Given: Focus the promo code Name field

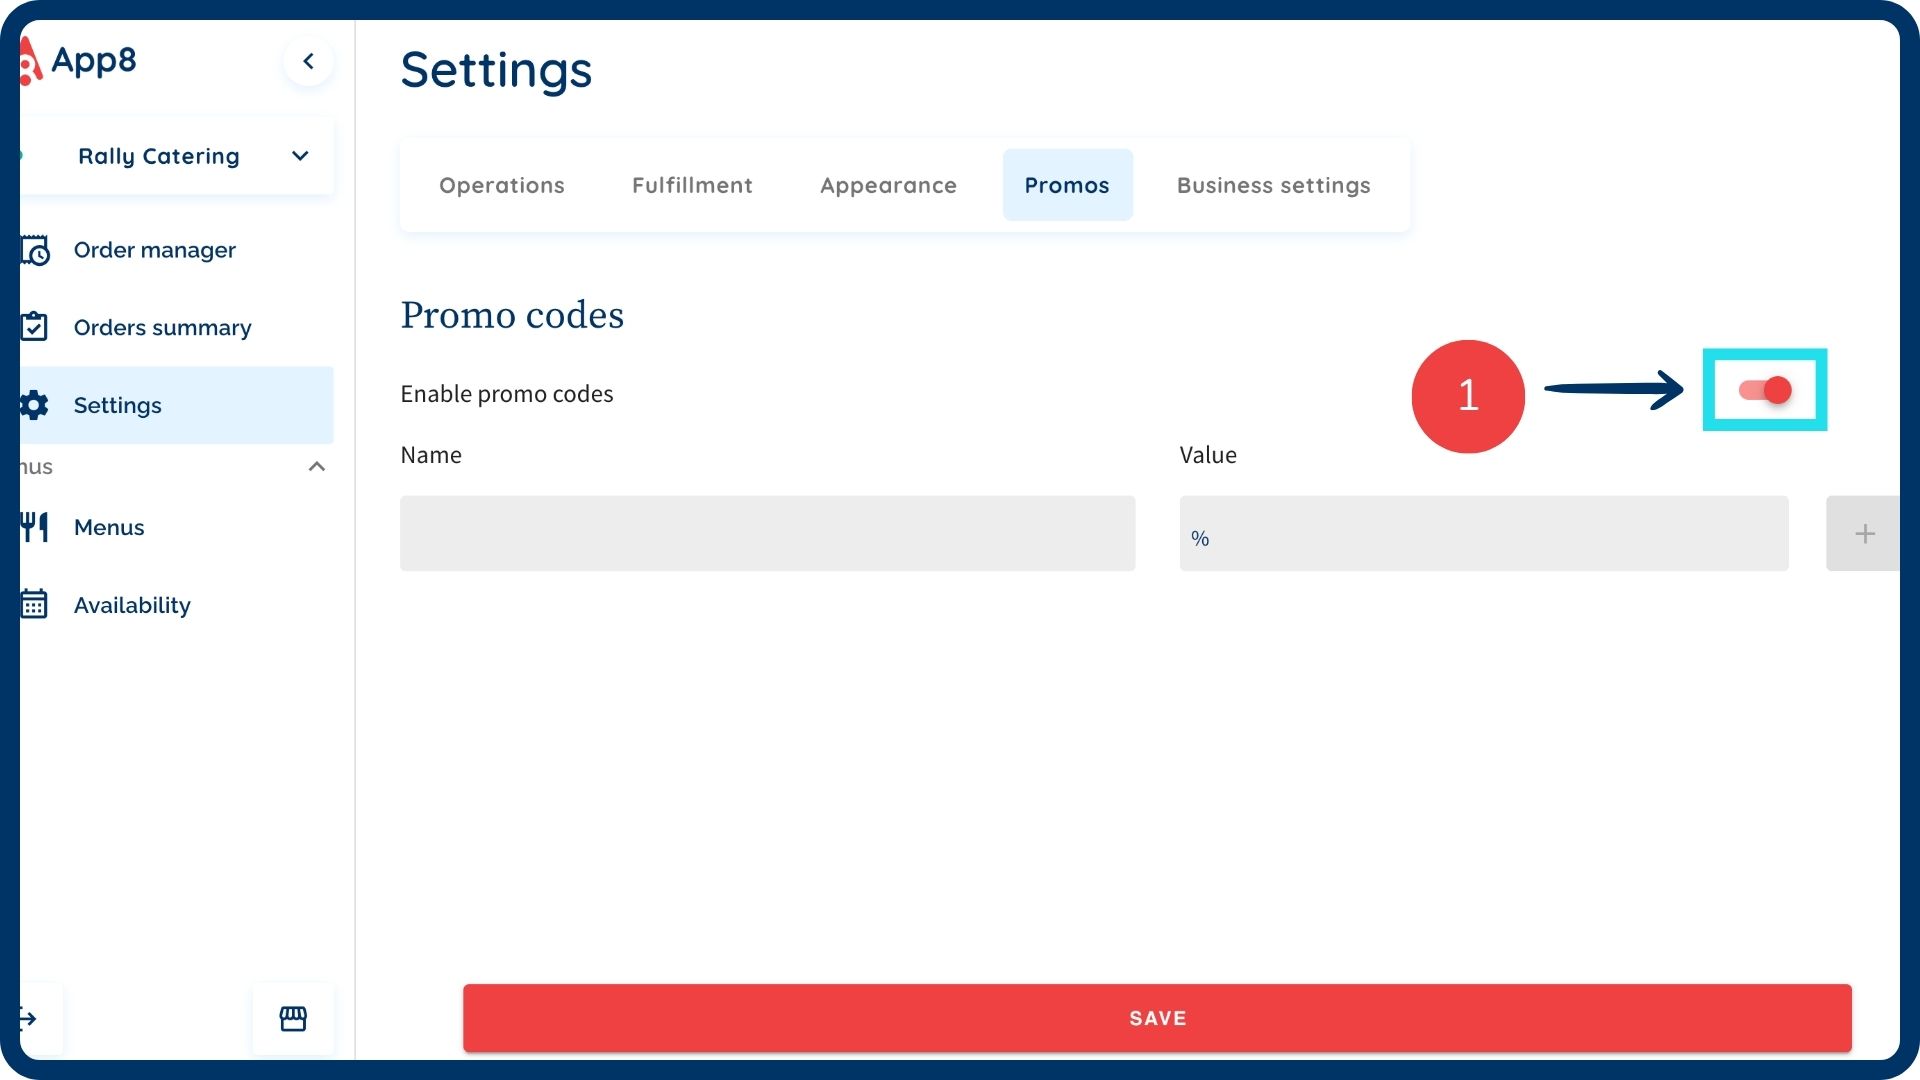Looking at the screenshot, I should [x=767, y=534].
